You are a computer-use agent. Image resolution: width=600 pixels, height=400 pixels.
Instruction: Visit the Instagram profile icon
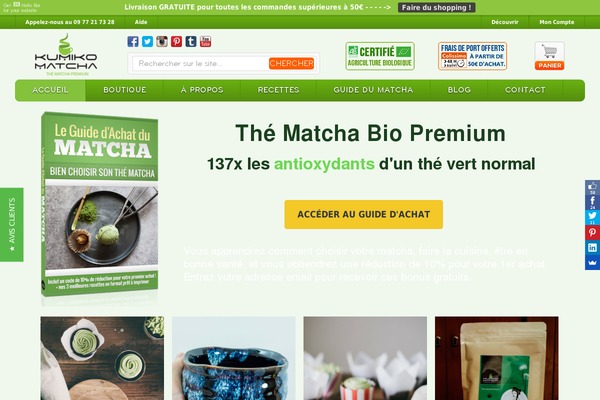(x=162, y=41)
